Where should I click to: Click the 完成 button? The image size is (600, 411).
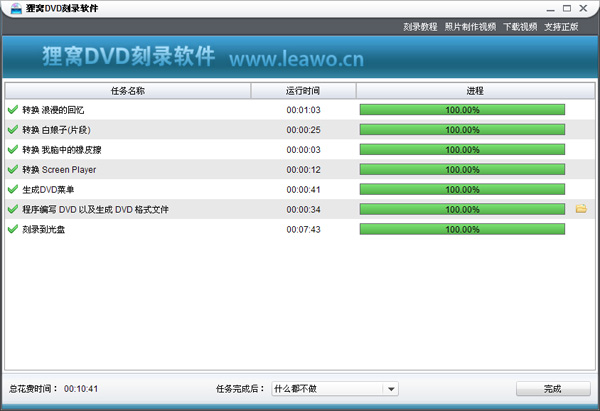(x=553, y=389)
